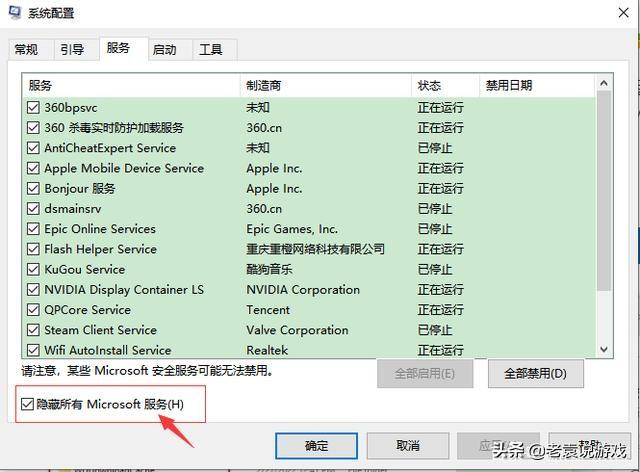Uncheck the 360bpsvc service checkbox
640x472 pixels.
(33, 108)
